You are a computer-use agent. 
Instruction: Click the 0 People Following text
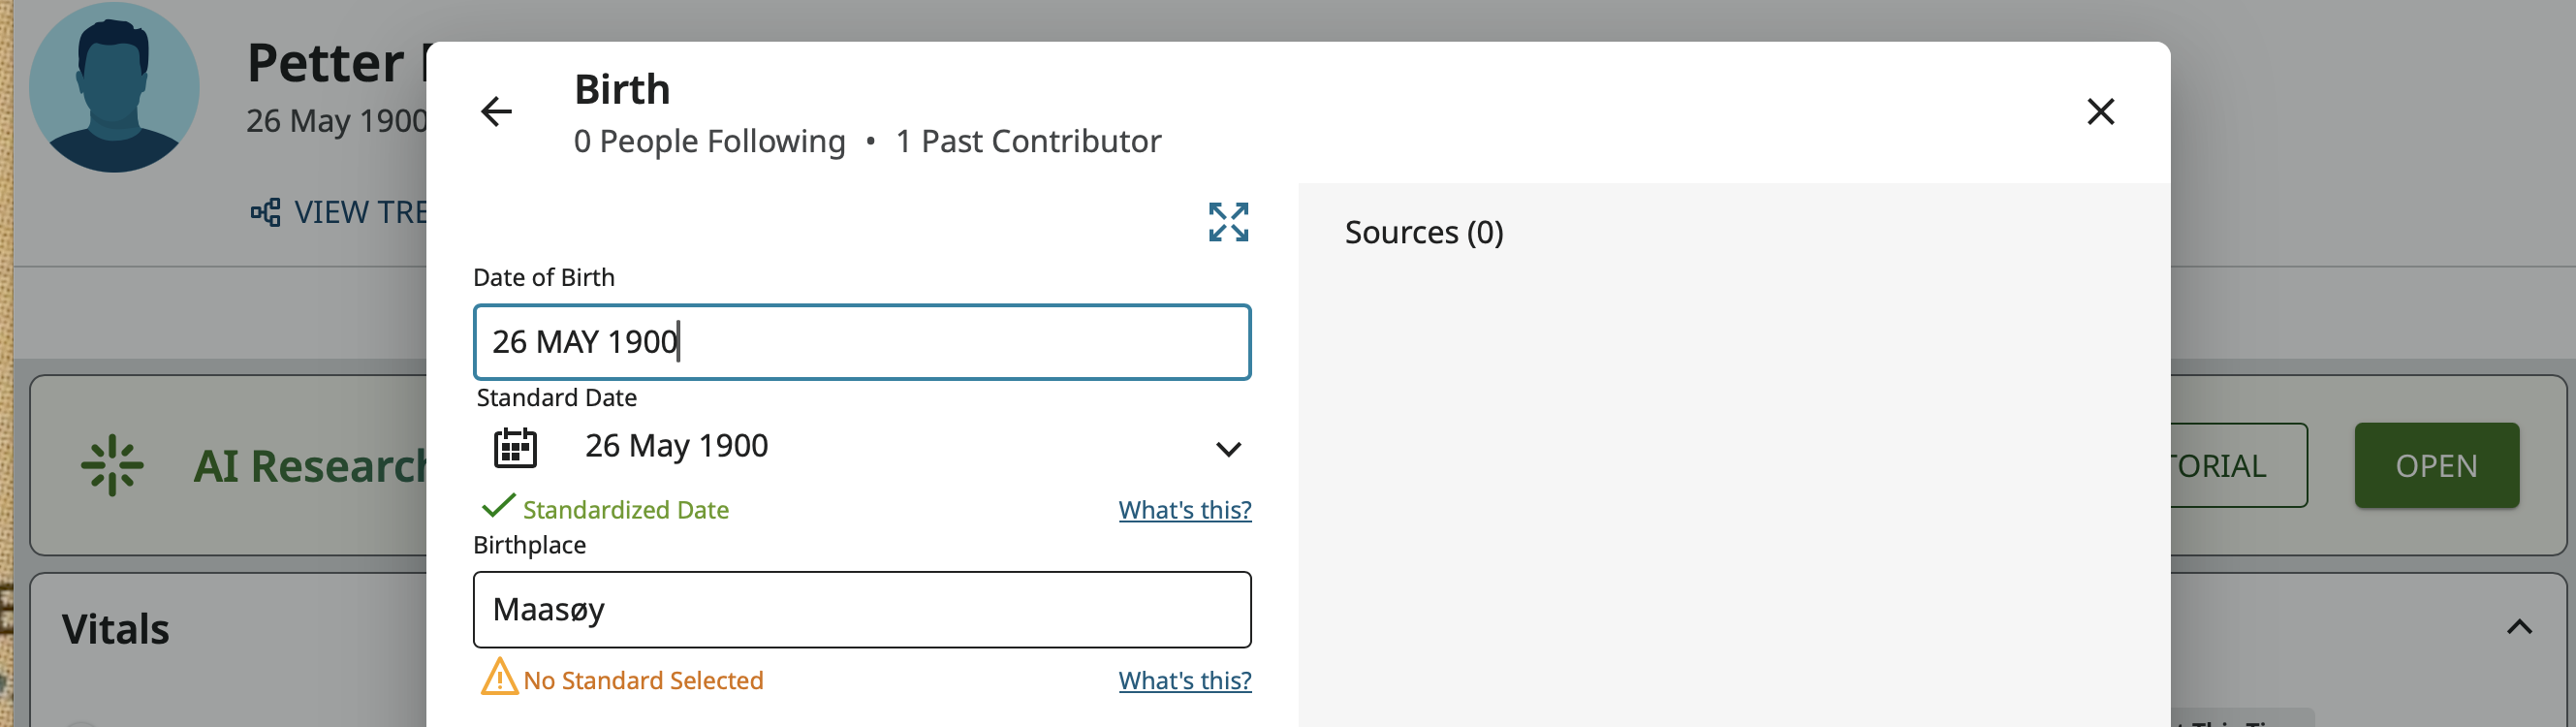[x=709, y=141]
